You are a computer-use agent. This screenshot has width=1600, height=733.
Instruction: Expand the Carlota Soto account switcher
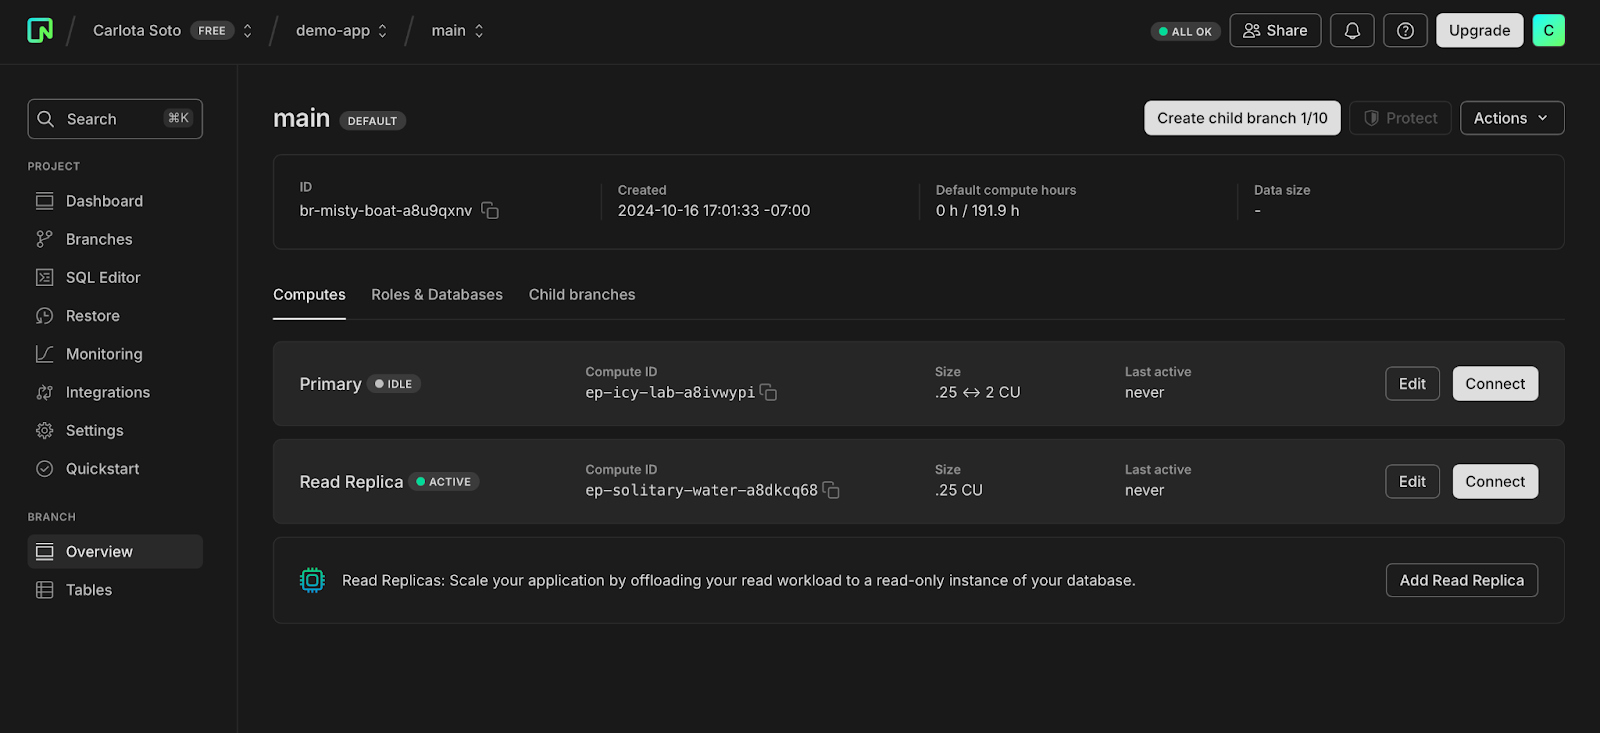pyautogui.click(x=172, y=31)
